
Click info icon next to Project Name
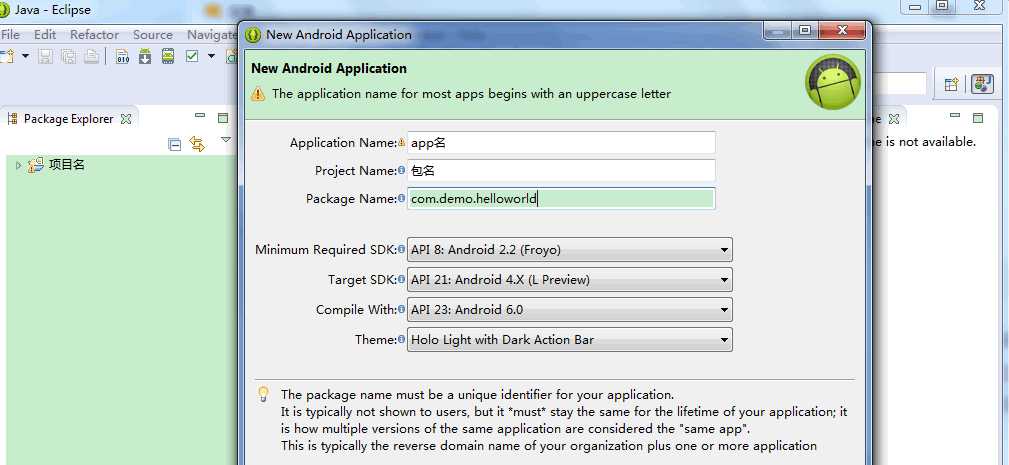(x=402, y=170)
